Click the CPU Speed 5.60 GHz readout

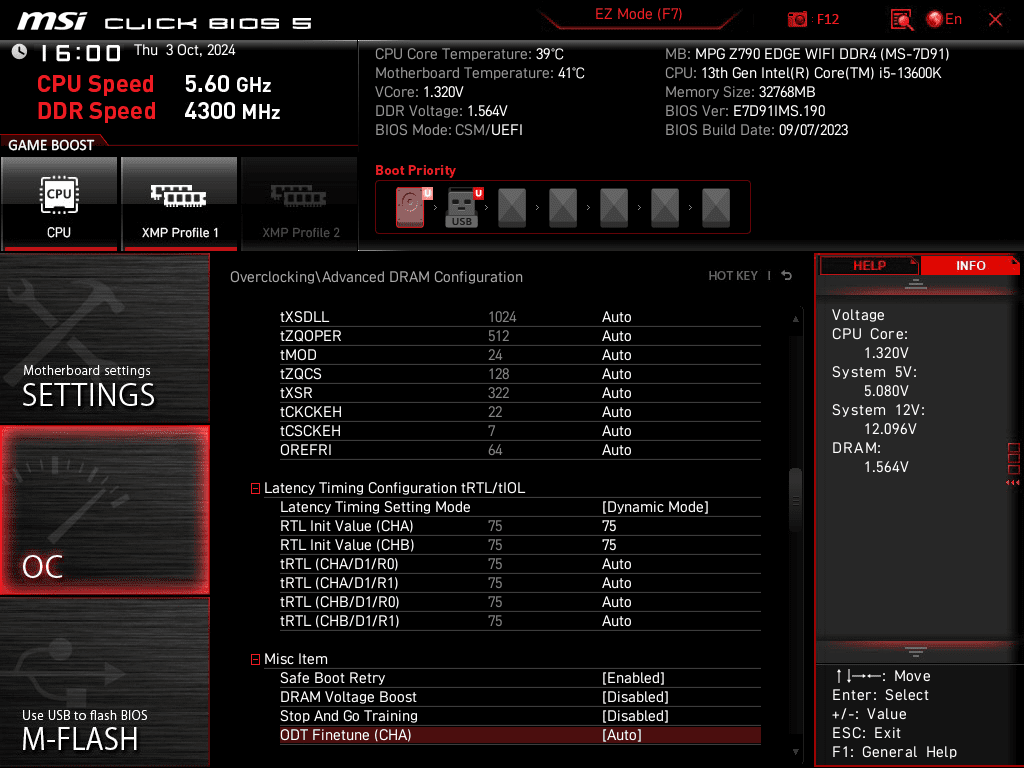click(154, 84)
